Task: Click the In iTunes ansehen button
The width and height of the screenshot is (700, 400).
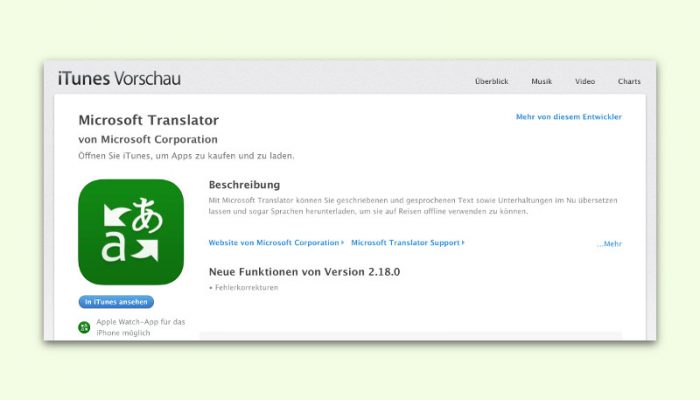Action: (116, 302)
